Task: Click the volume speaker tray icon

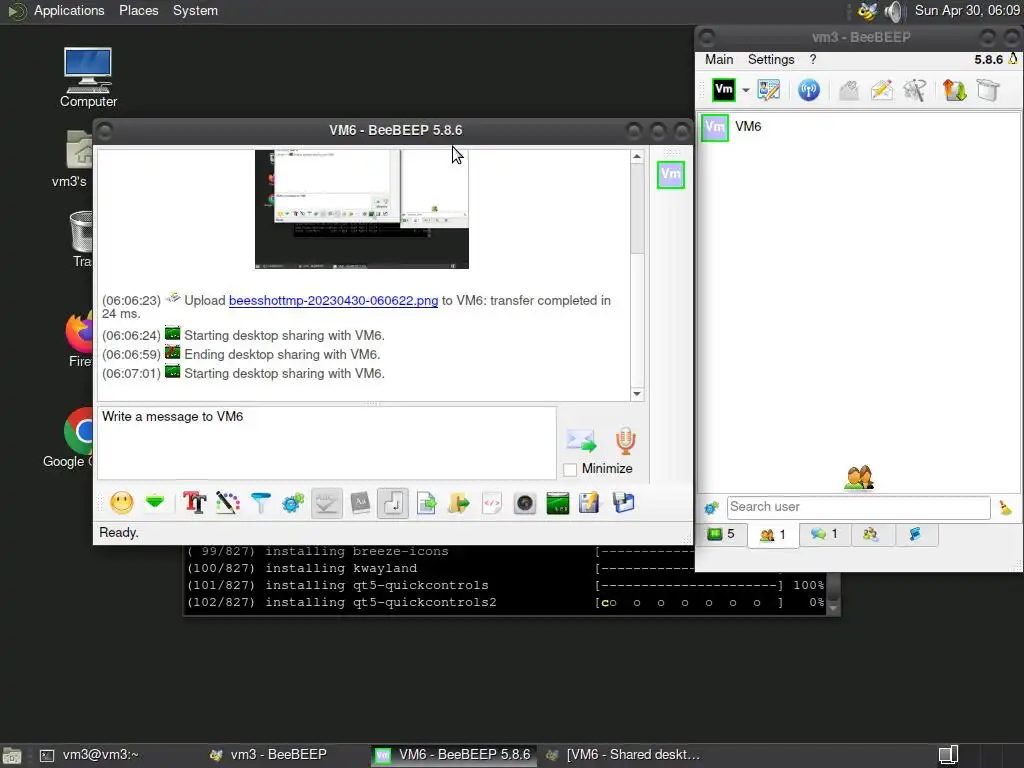Action: (x=893, y=11)
